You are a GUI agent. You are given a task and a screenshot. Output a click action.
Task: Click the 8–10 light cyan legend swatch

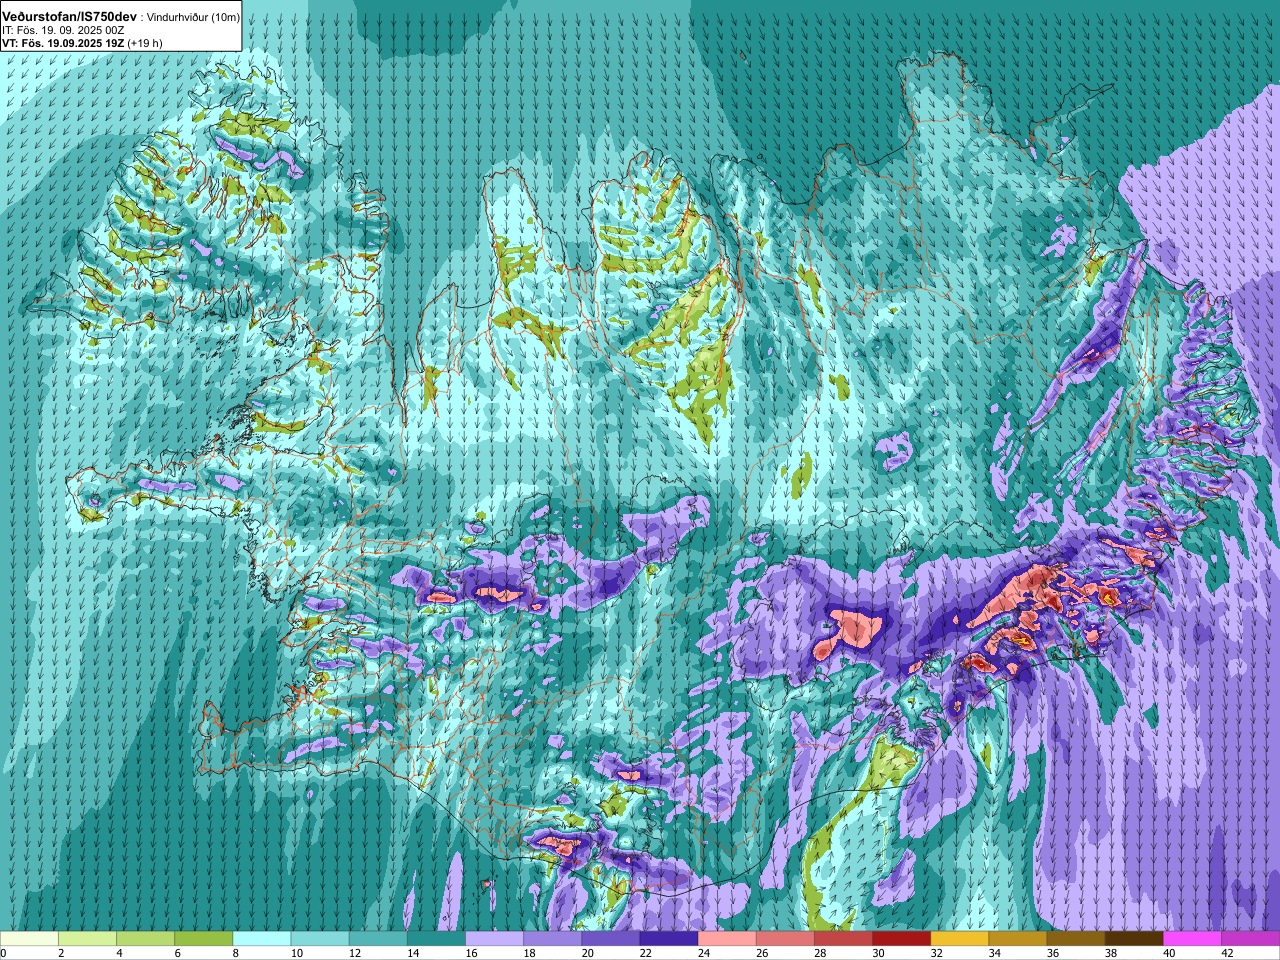(262, 939)
